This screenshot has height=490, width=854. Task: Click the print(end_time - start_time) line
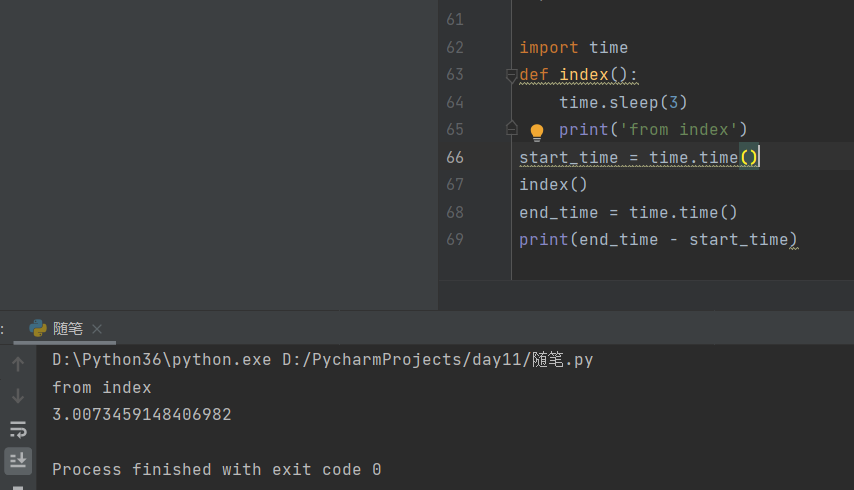tap(657, 240)
